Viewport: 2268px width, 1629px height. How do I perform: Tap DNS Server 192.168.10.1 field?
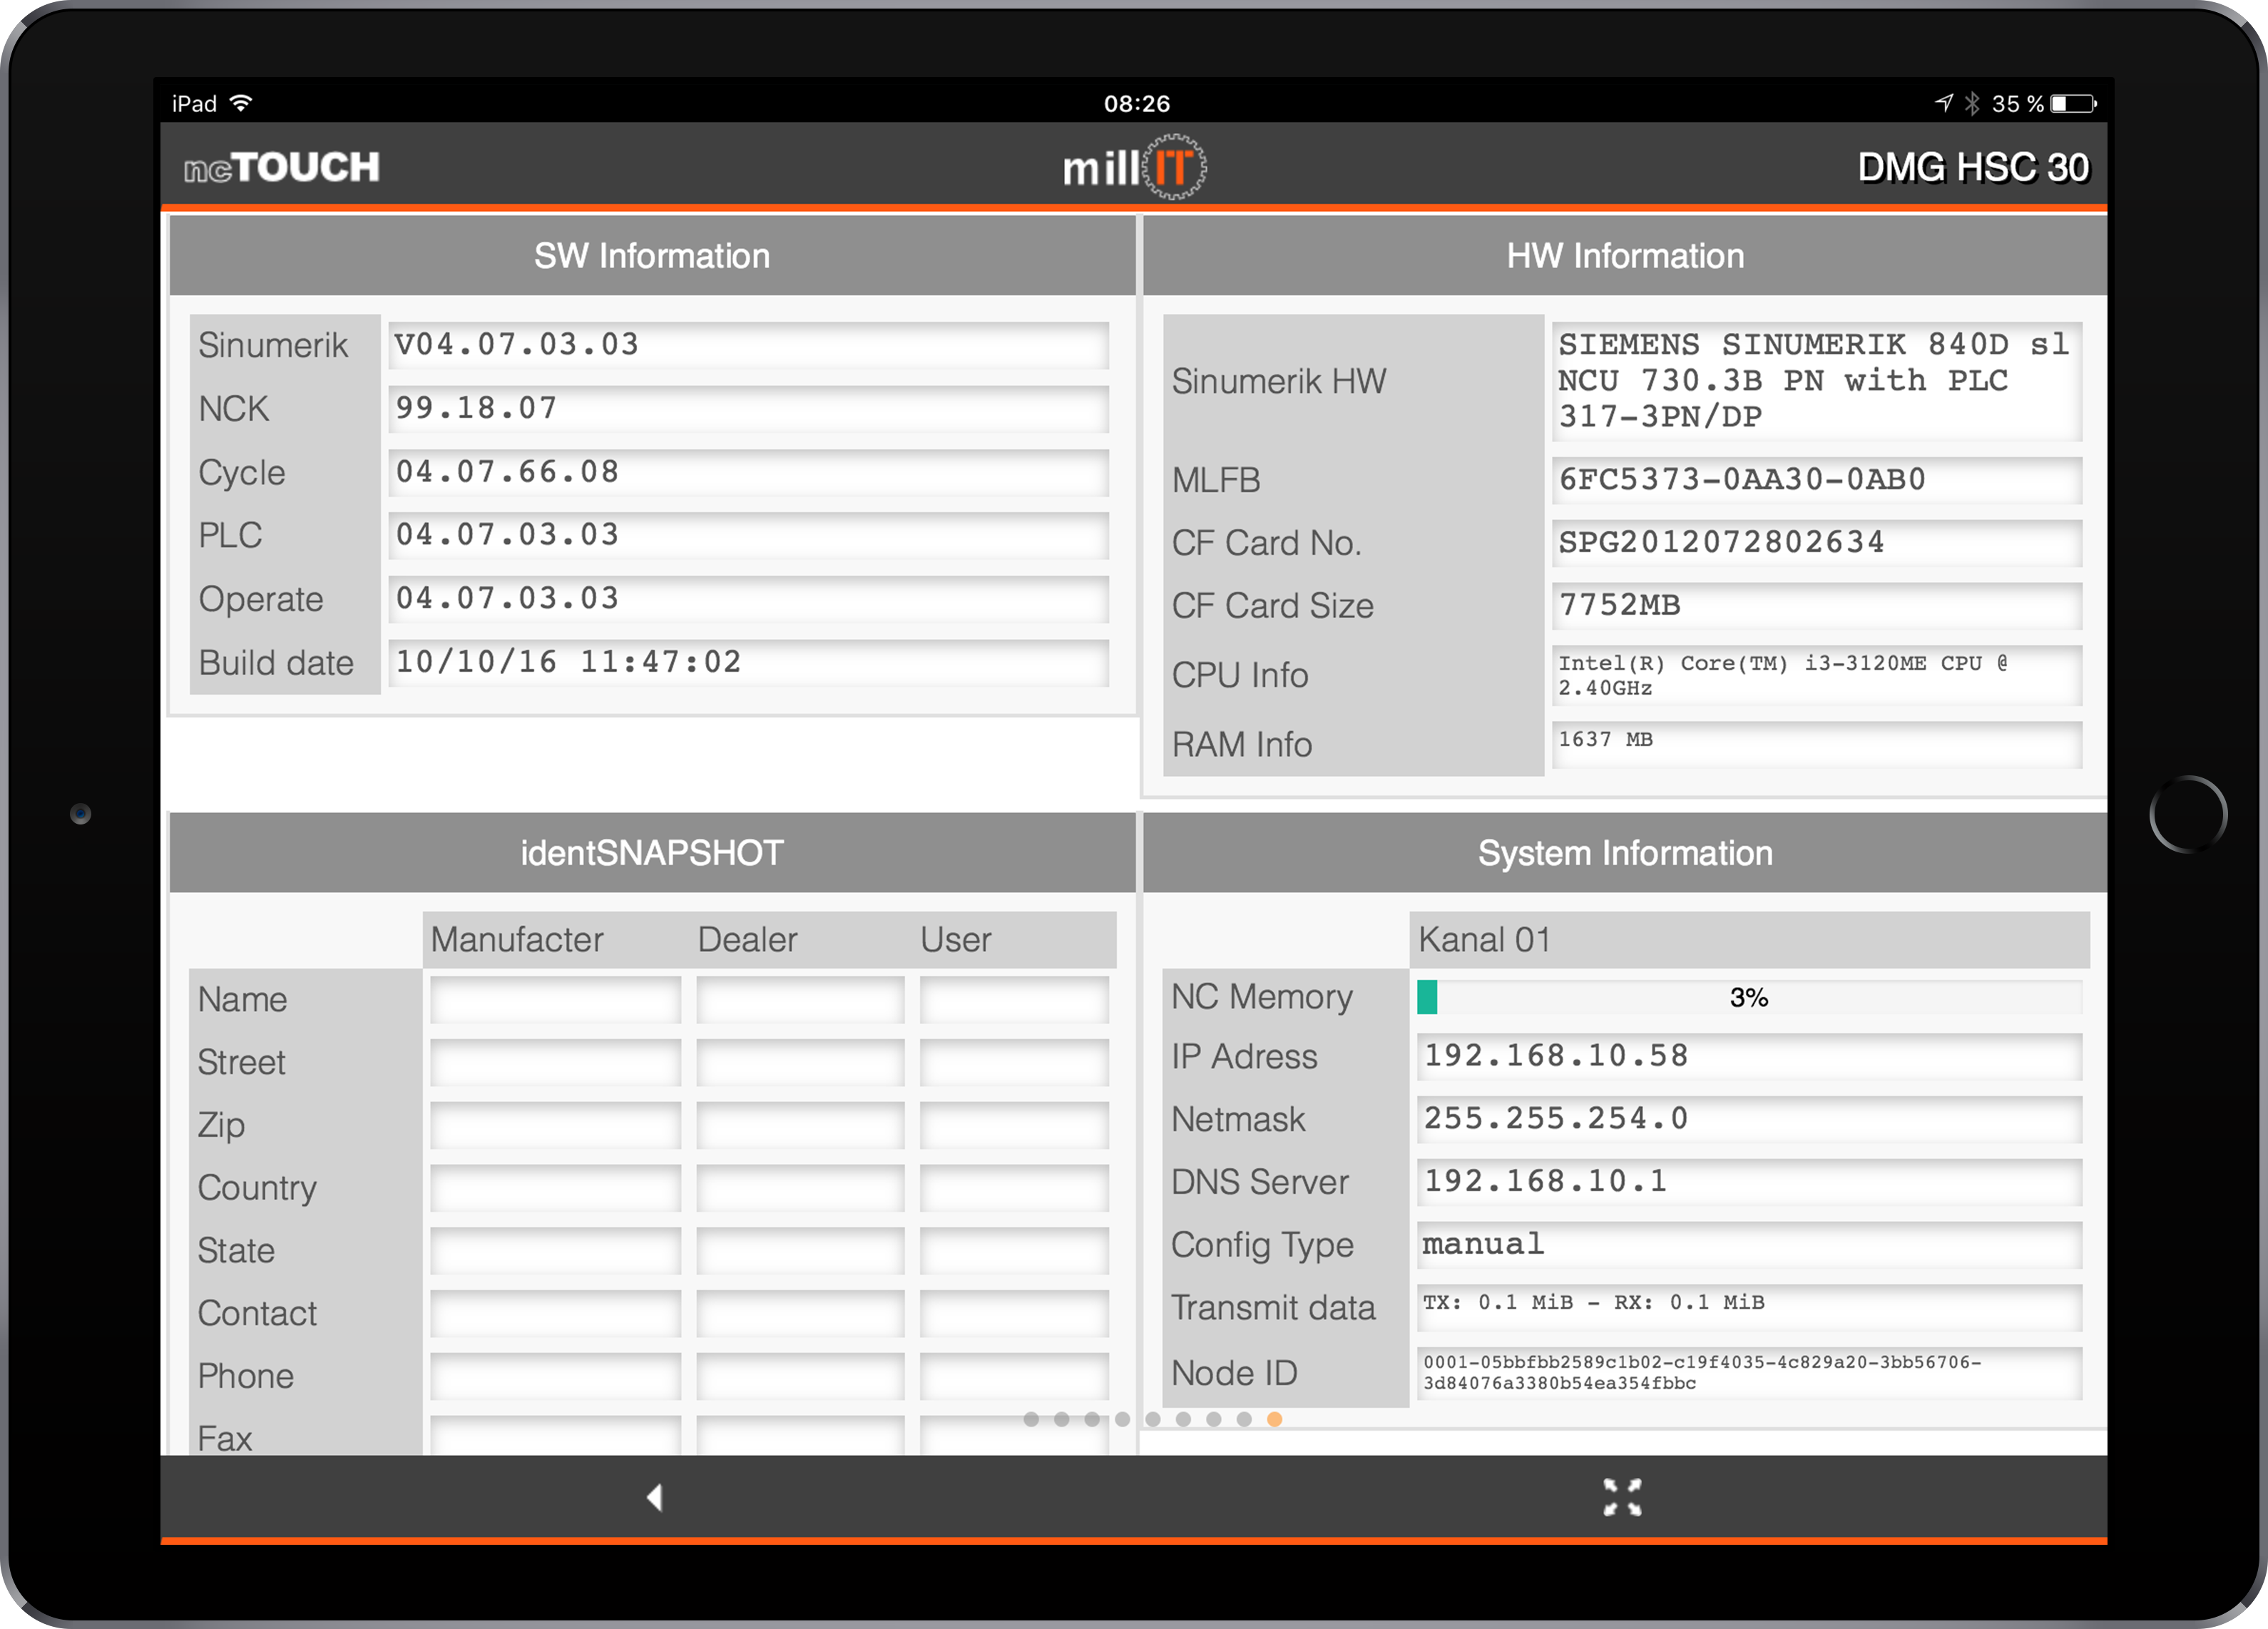point(1749,1182)
